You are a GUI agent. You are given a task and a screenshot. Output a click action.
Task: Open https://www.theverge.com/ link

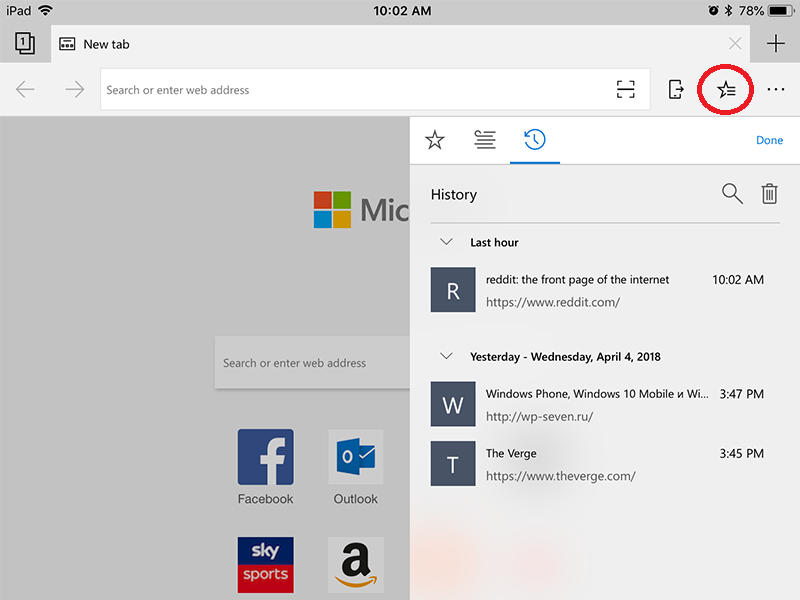click(560, 477)
